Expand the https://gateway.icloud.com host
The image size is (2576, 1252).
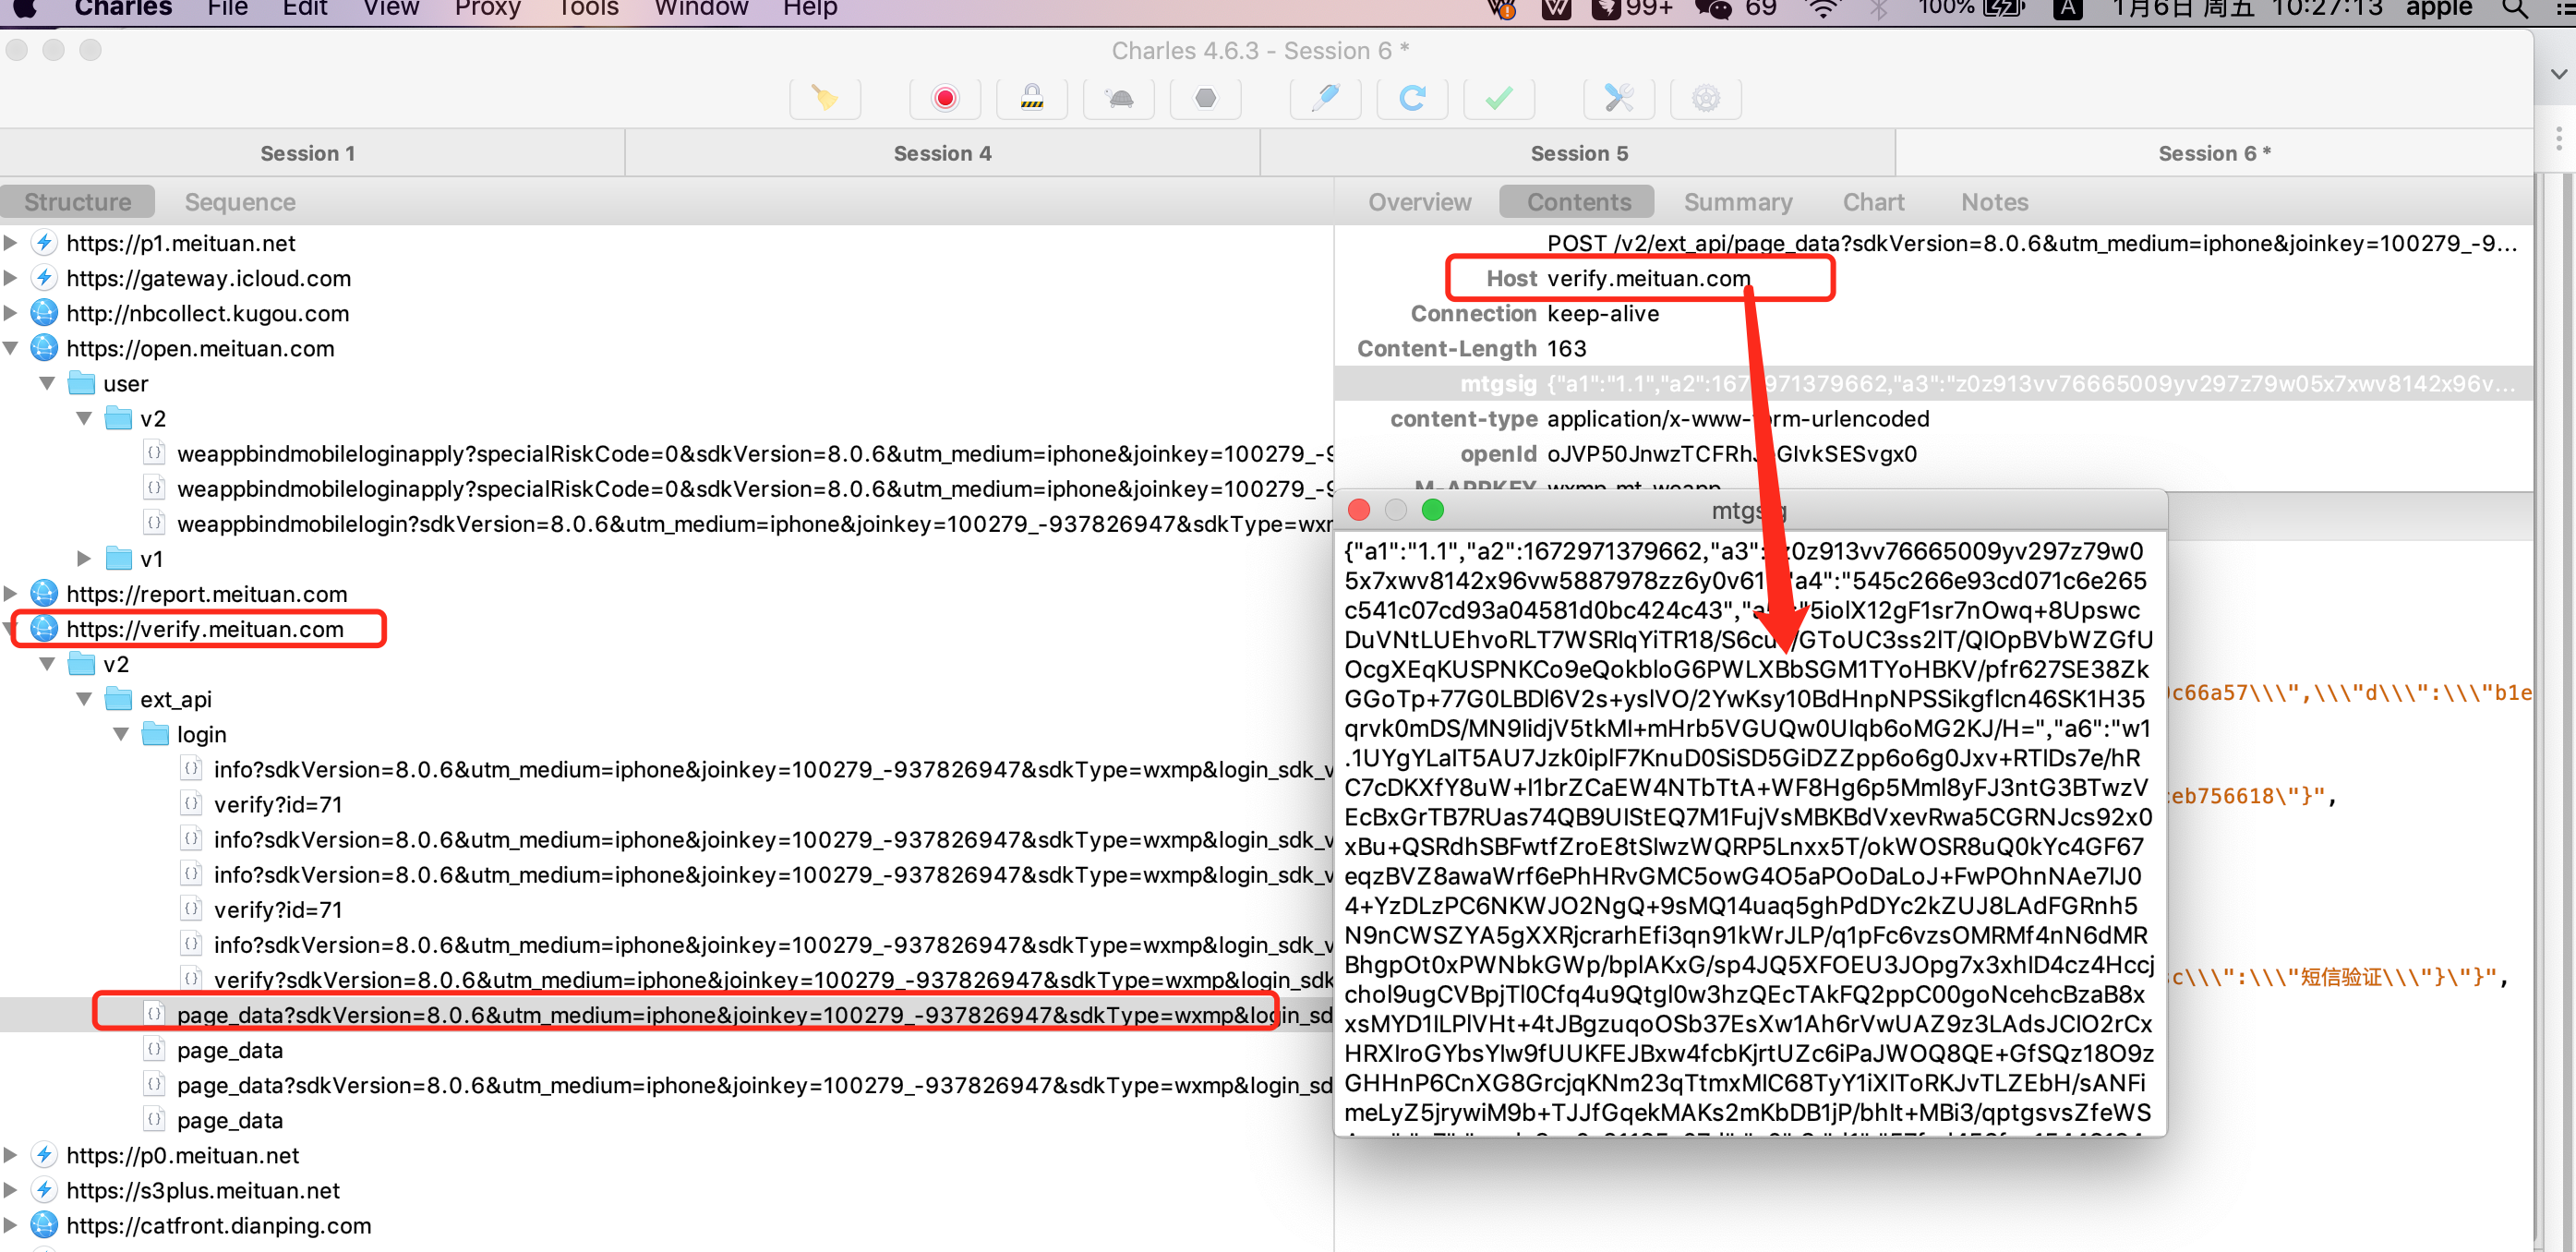pyautogui.click(x=11, y=278)
